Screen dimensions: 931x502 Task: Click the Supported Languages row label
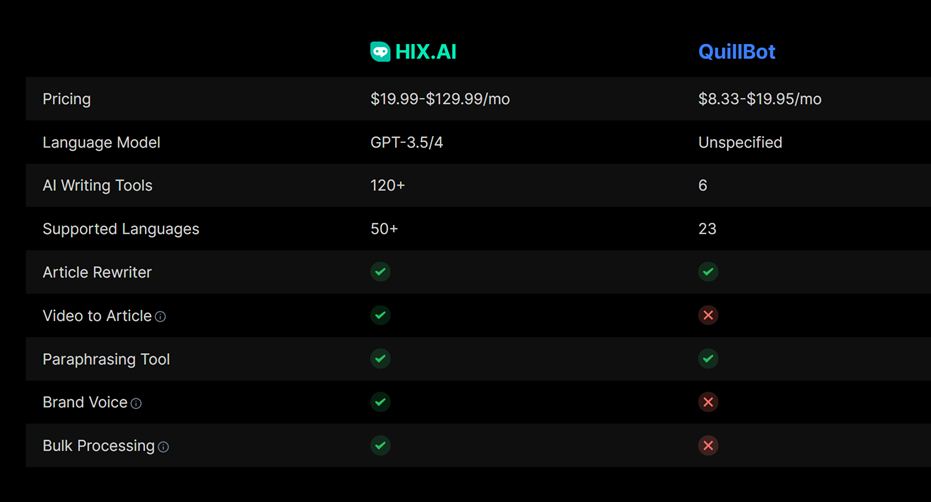coord(120,229)
